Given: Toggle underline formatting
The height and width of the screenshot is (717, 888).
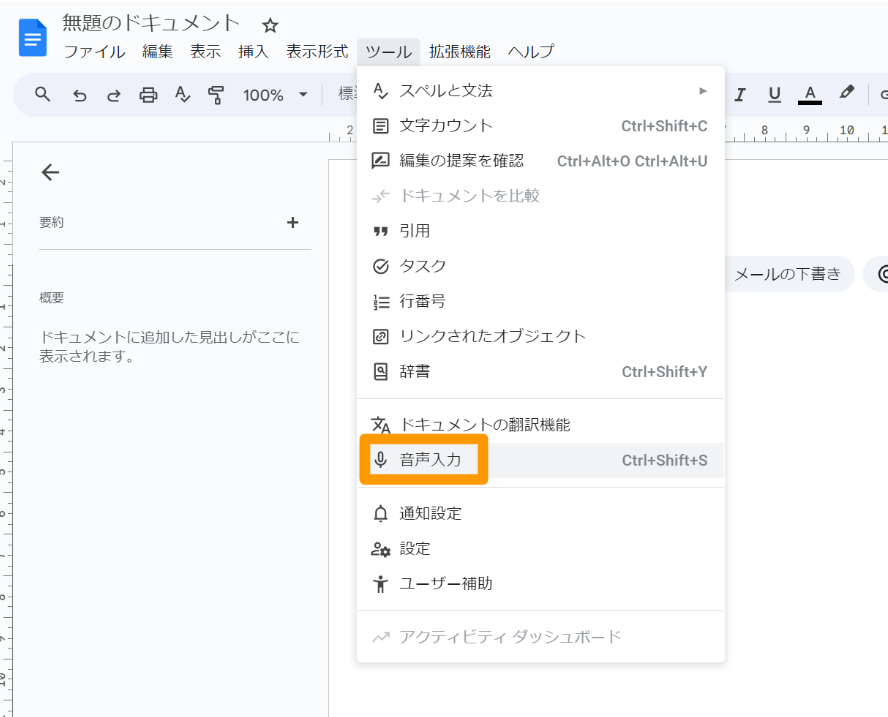Looking at the screenshot, I should [x=774, y=95].
